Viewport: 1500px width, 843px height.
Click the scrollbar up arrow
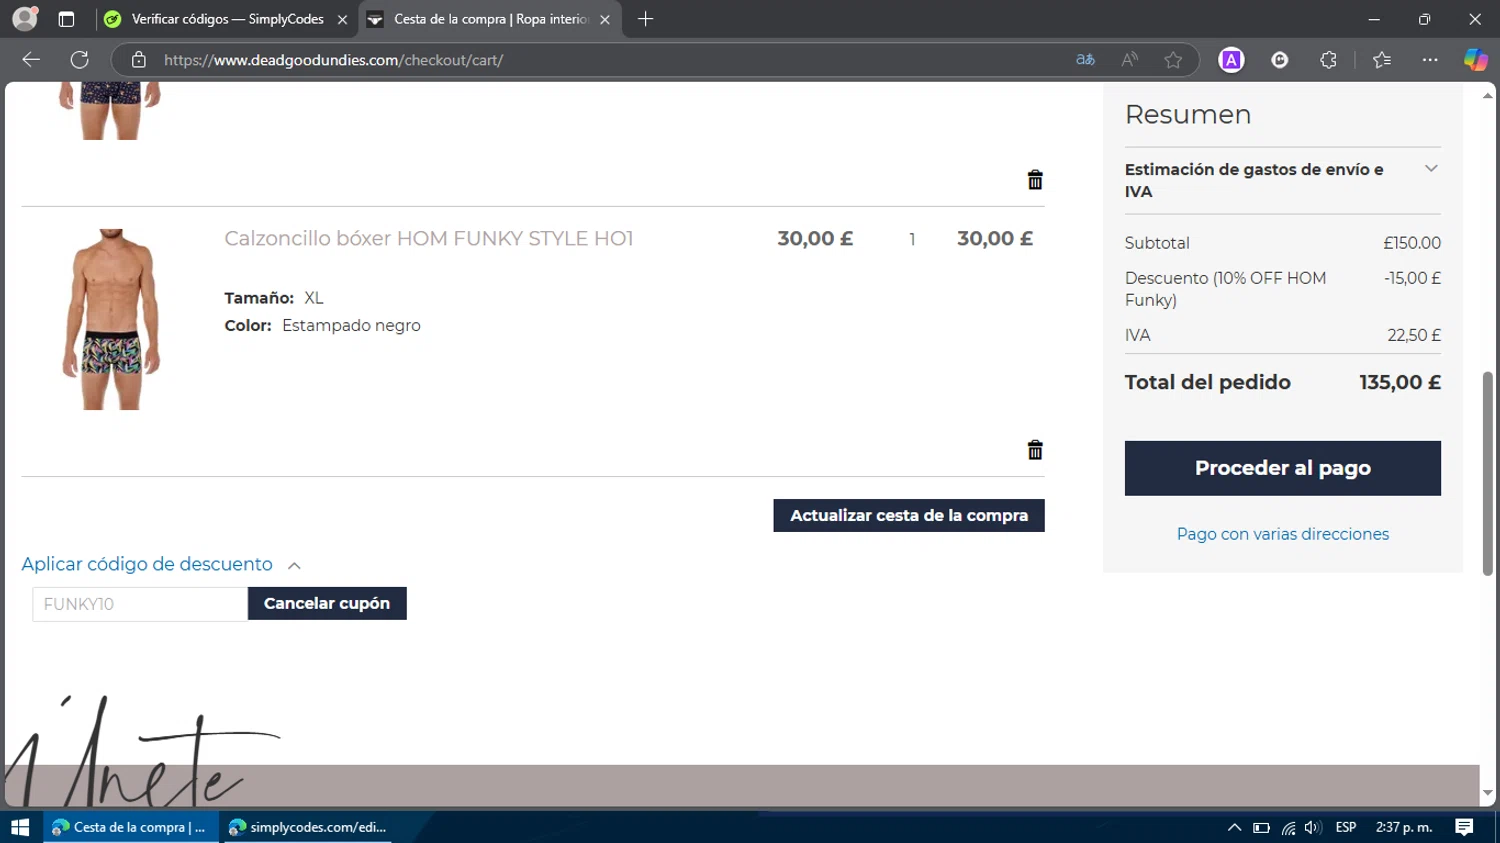click(x=1488, y=95)
